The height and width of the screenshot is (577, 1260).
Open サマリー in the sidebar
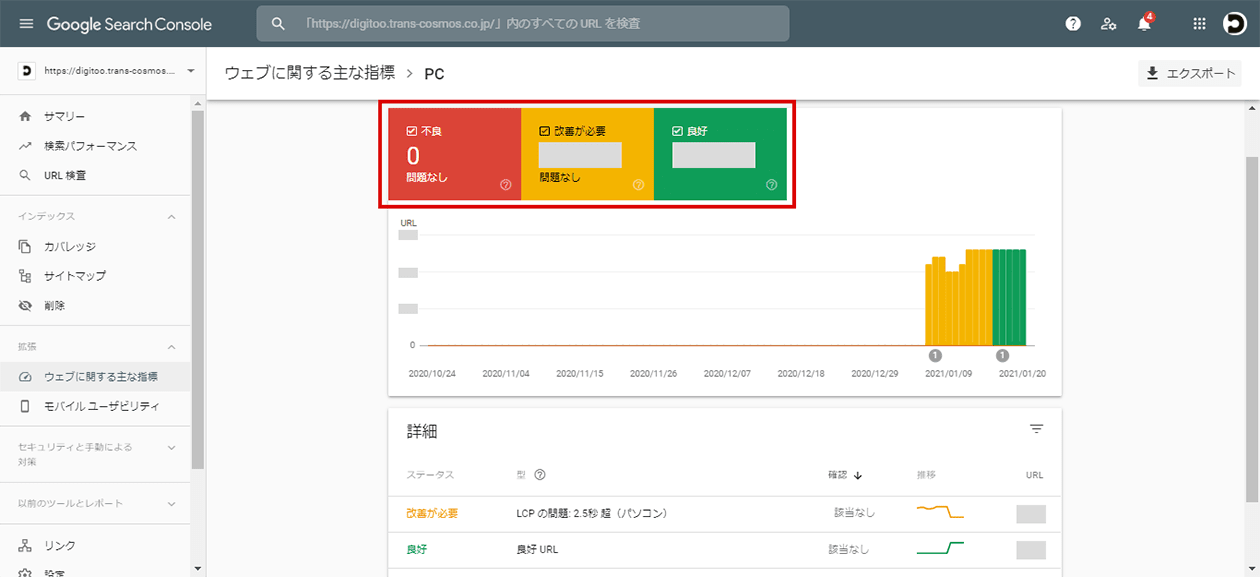(x=95, y=116)
